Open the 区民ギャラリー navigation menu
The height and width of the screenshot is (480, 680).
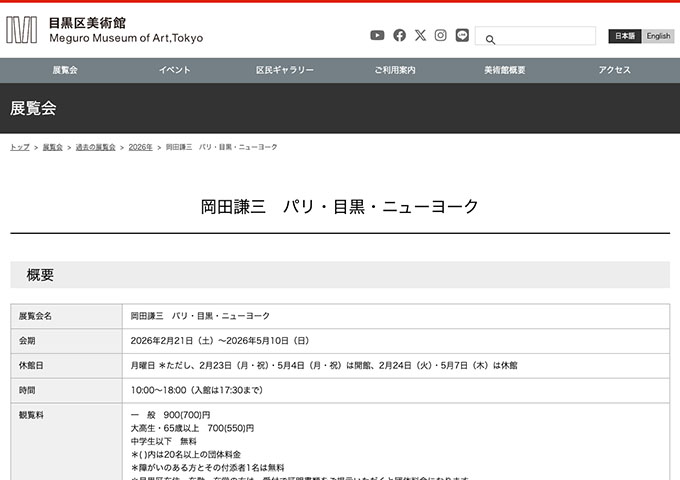coord(285,70)
